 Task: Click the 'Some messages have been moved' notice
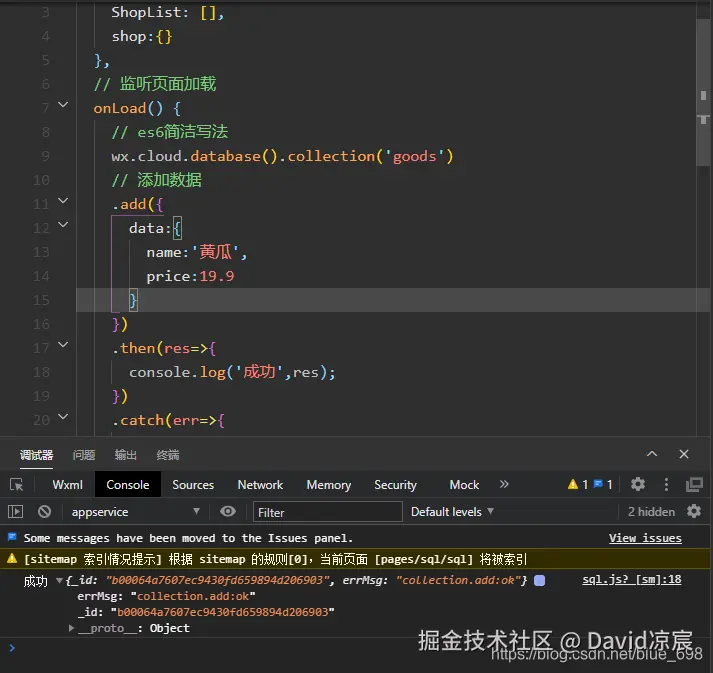[188, 538]
